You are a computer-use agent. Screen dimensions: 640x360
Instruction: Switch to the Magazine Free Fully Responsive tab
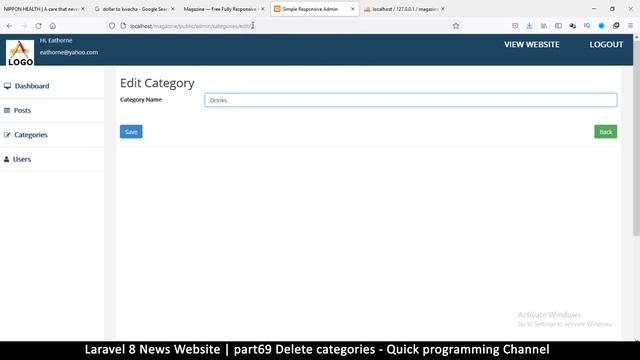(223, 9)
